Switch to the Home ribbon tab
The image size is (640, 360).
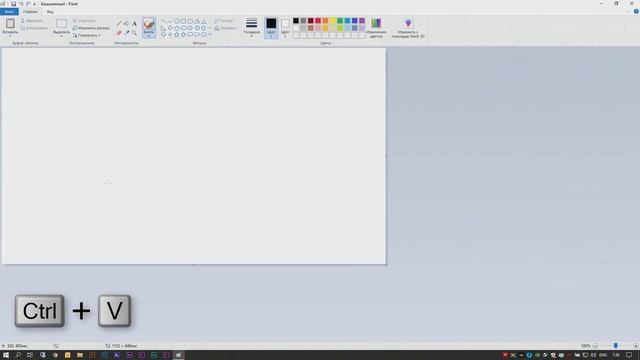(x=30, y=12)
